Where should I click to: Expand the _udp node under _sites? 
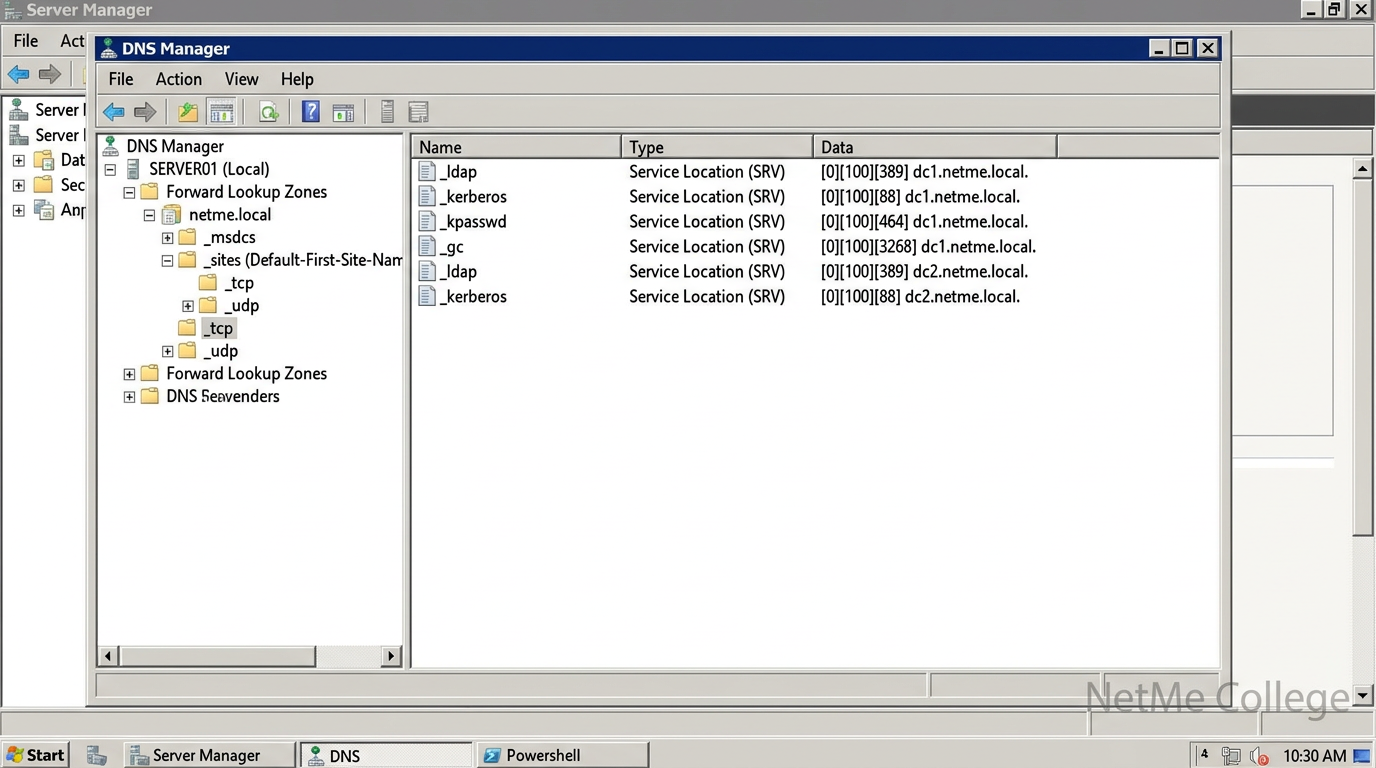coord(188,306)
